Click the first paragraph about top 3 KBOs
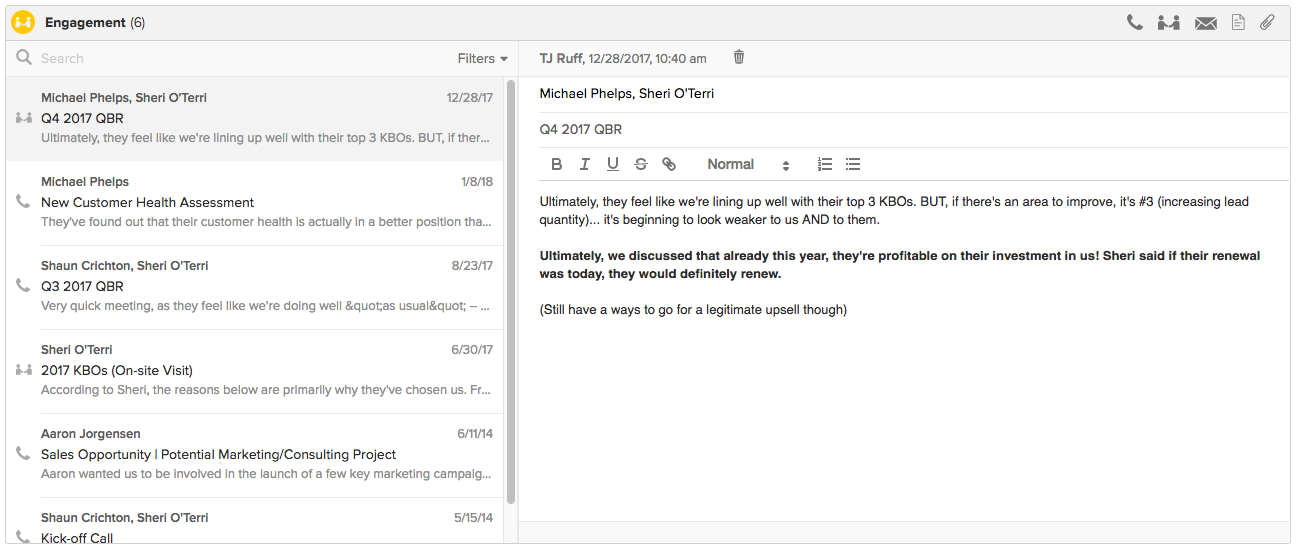The image size is (1298, 549). click(x=893, y=211)
